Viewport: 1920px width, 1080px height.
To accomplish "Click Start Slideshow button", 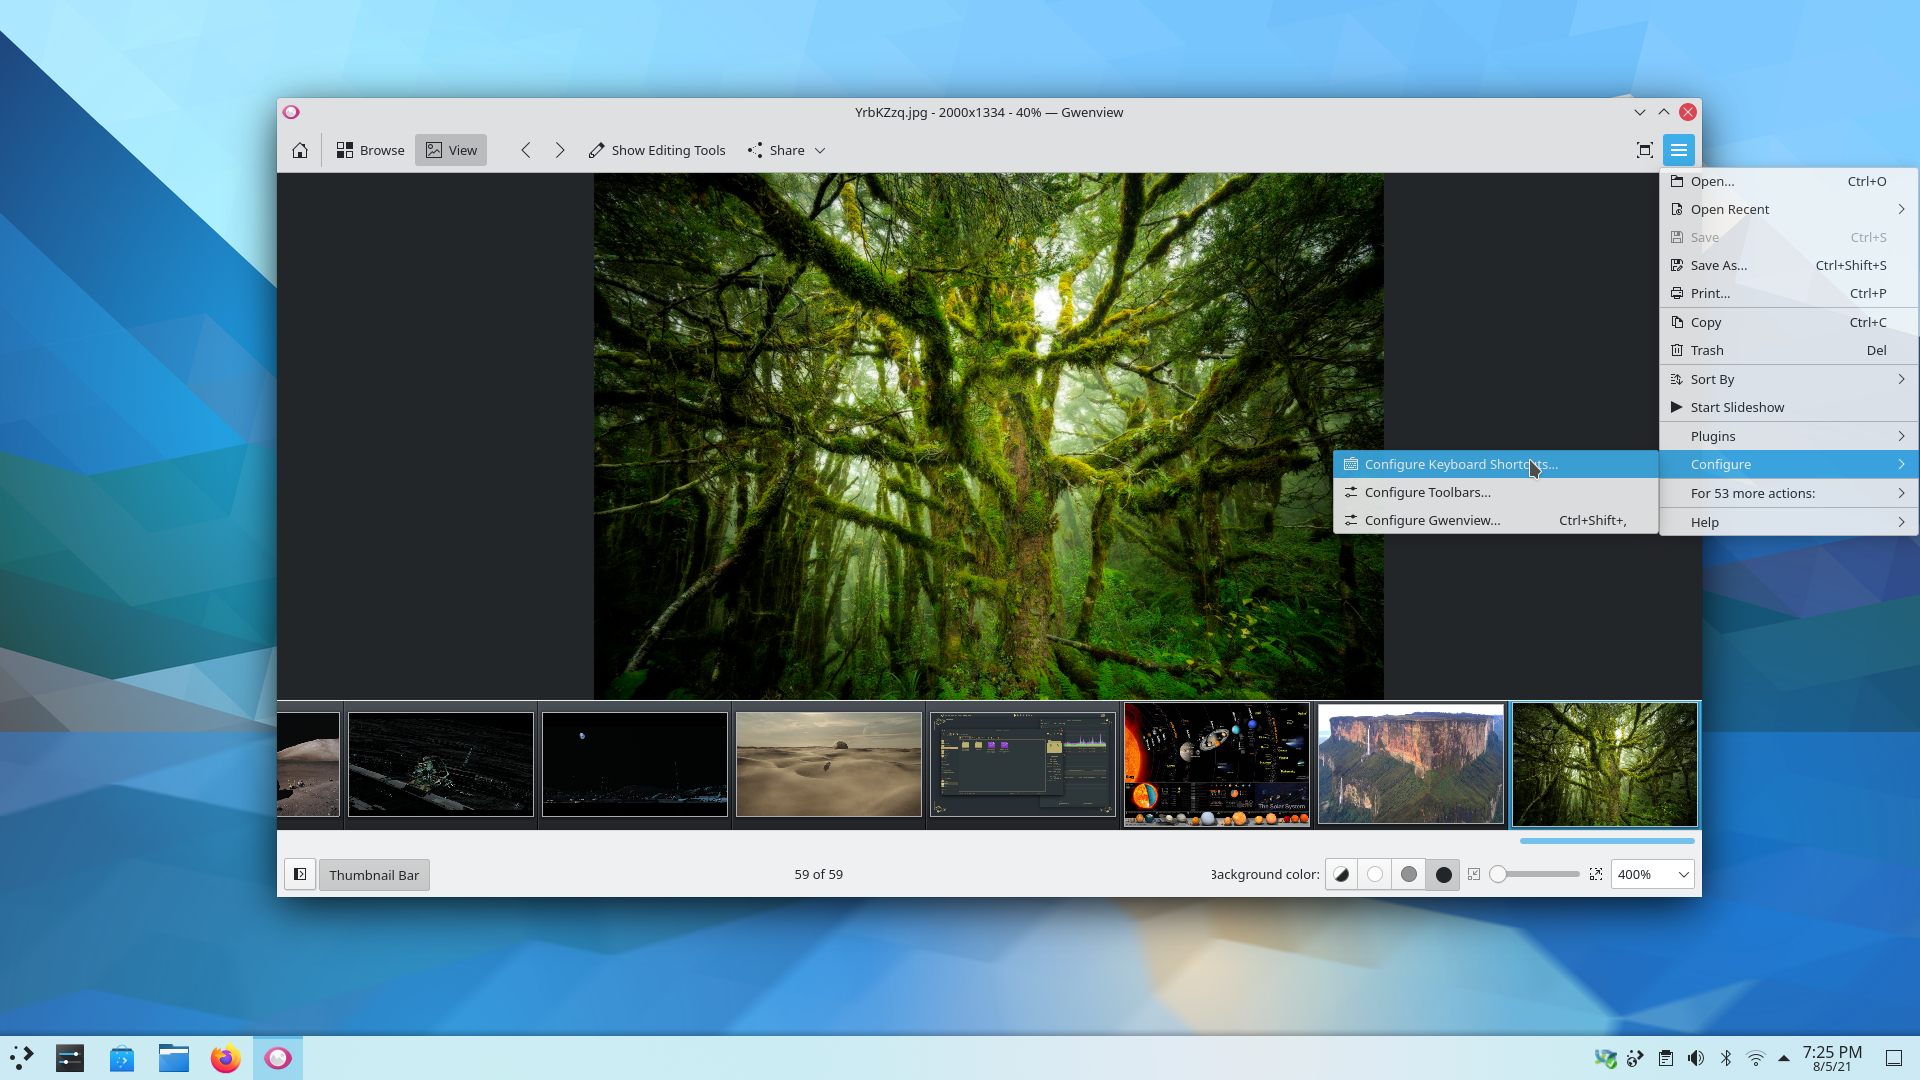I will (x=1737, y=406).
